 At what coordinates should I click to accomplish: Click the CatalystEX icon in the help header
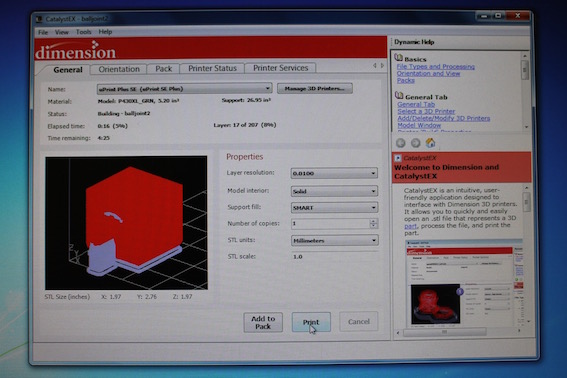click(x=398, y=158)
